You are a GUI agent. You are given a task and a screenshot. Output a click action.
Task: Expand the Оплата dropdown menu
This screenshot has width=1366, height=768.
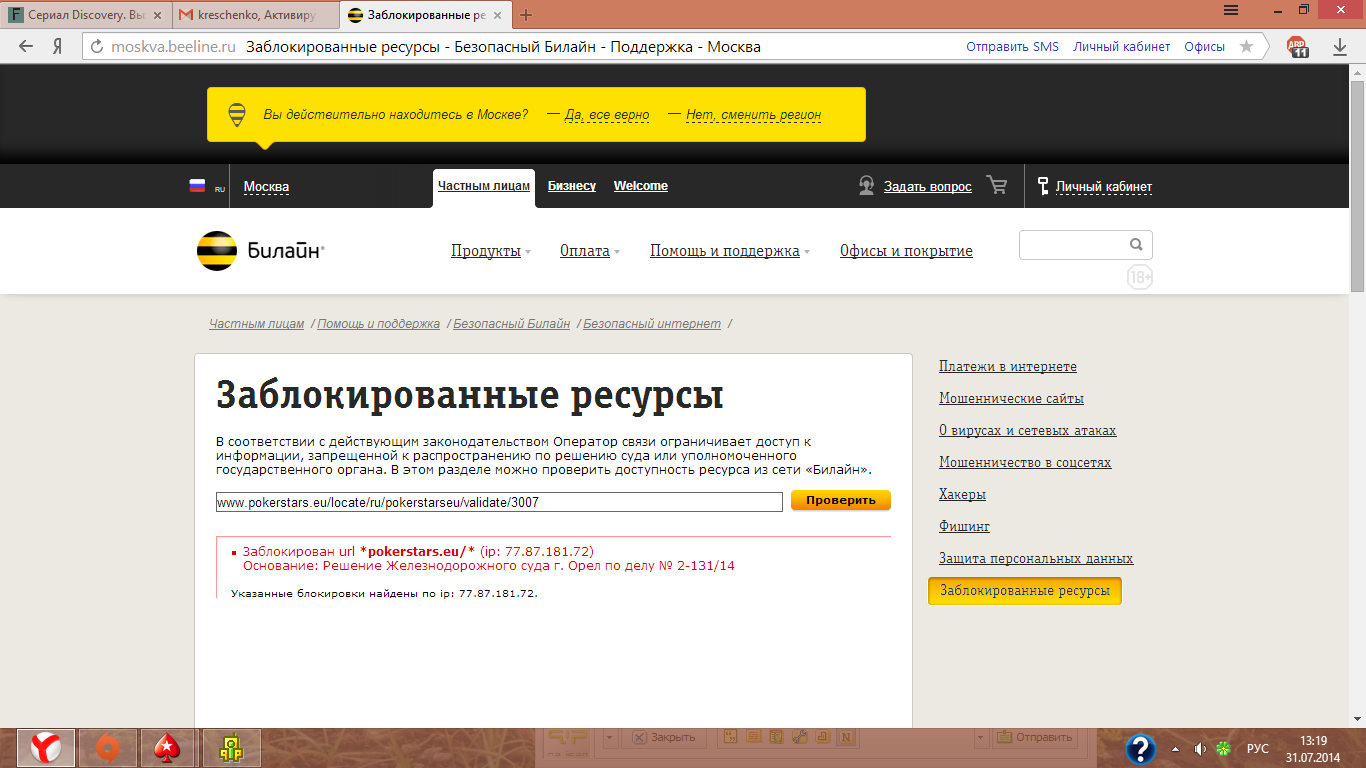[589, 251]
